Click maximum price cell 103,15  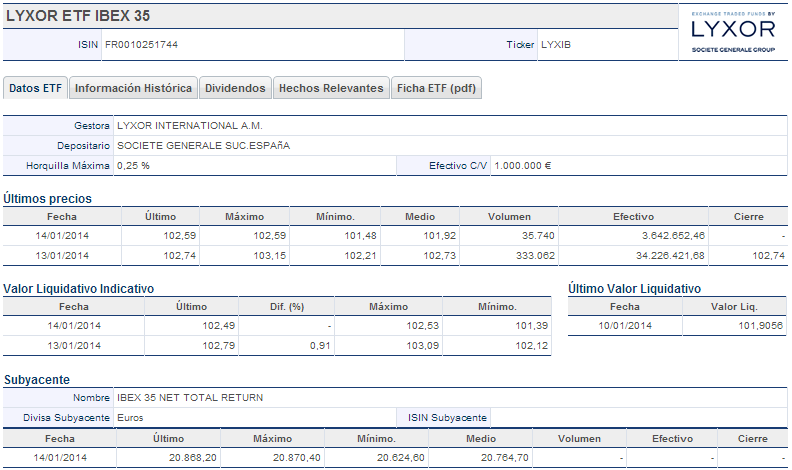click(x=270, y=256)
